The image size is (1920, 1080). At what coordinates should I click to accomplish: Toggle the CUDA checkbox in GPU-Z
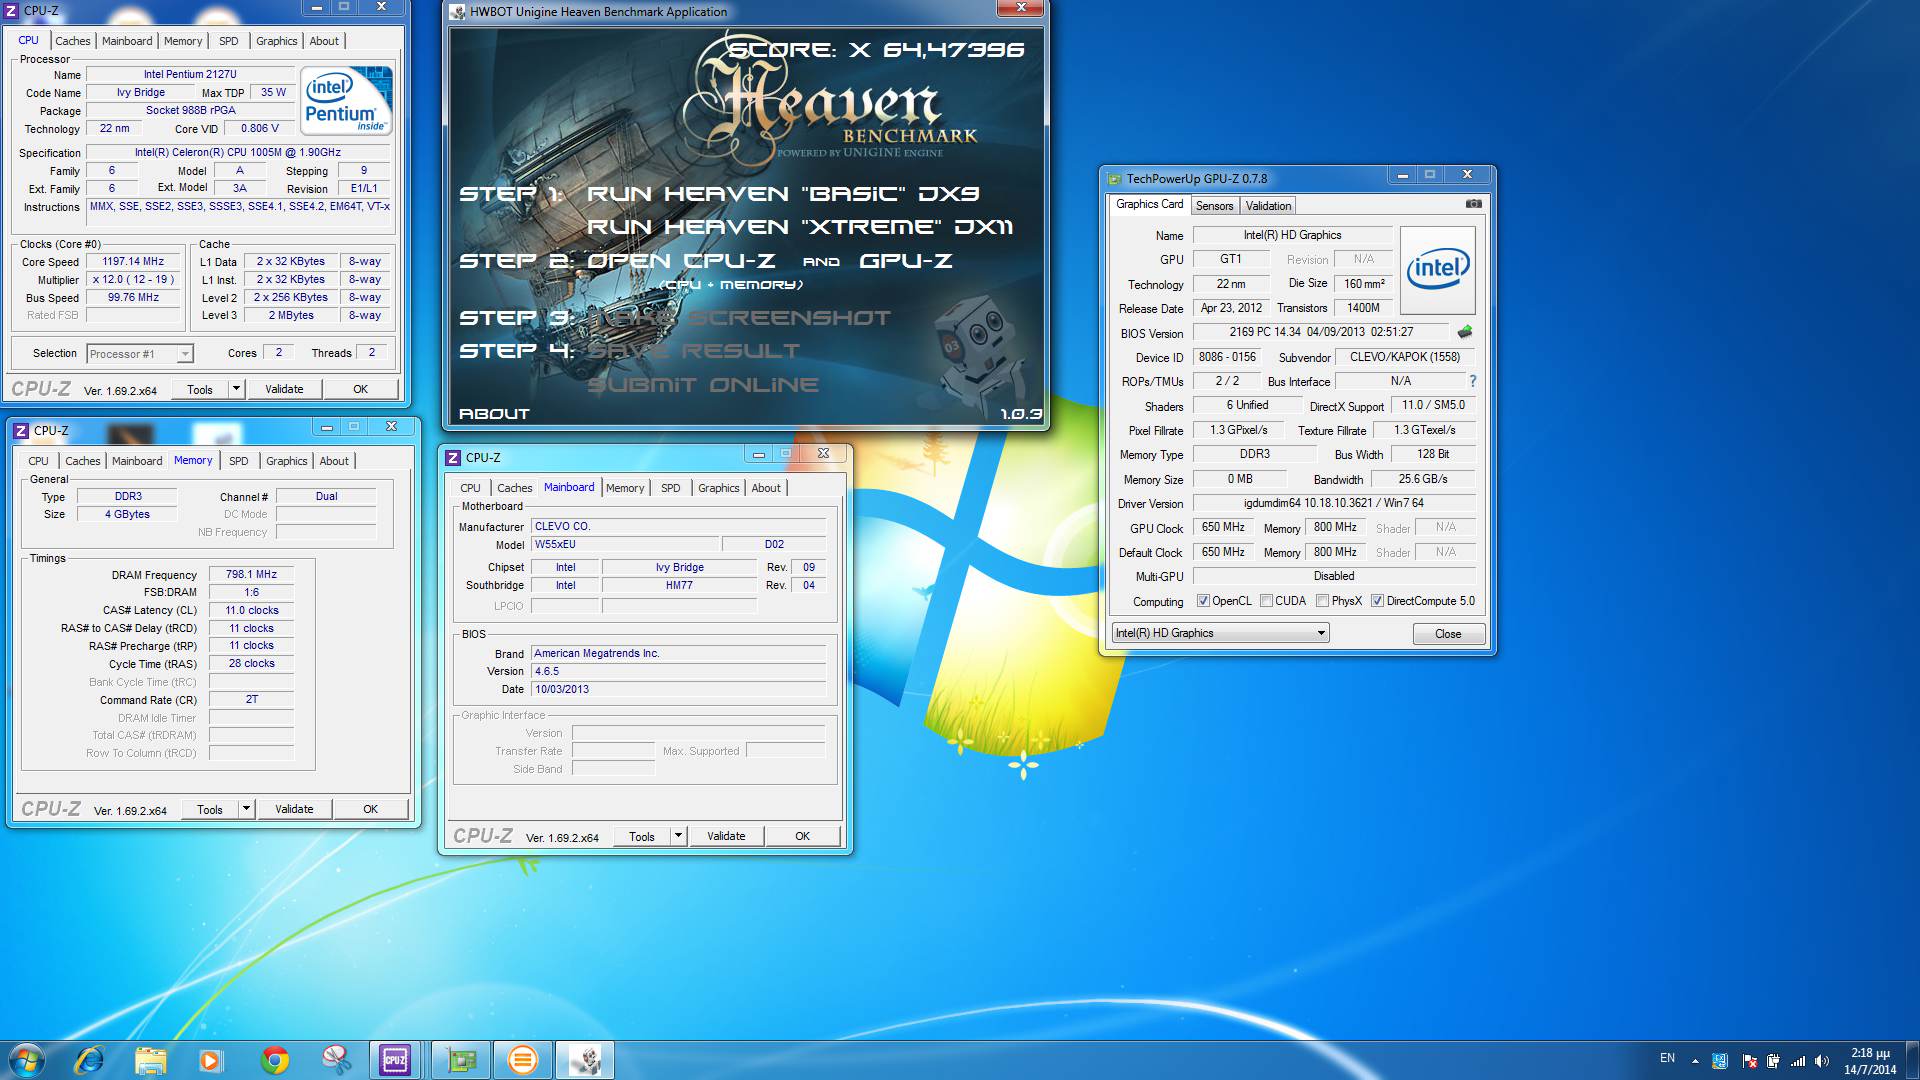[1266, 601]
